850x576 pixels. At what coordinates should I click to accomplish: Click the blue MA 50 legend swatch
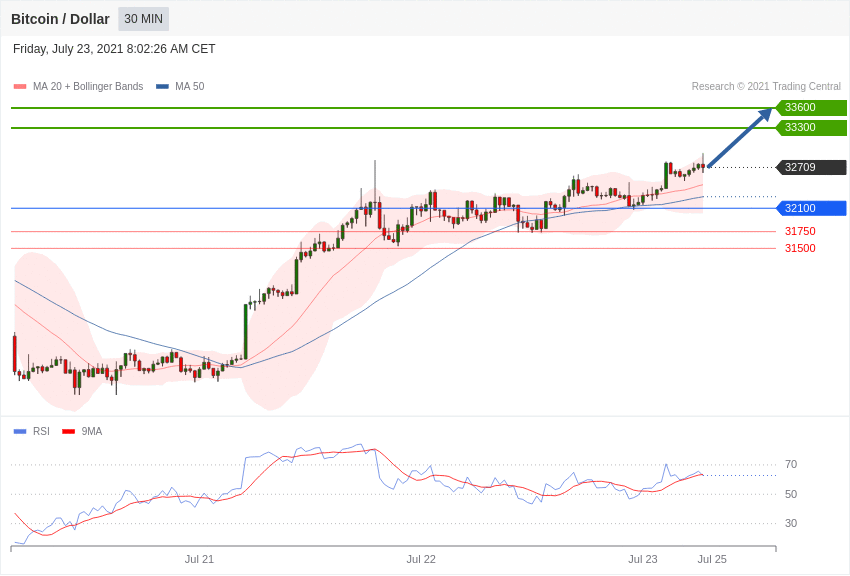162,87
